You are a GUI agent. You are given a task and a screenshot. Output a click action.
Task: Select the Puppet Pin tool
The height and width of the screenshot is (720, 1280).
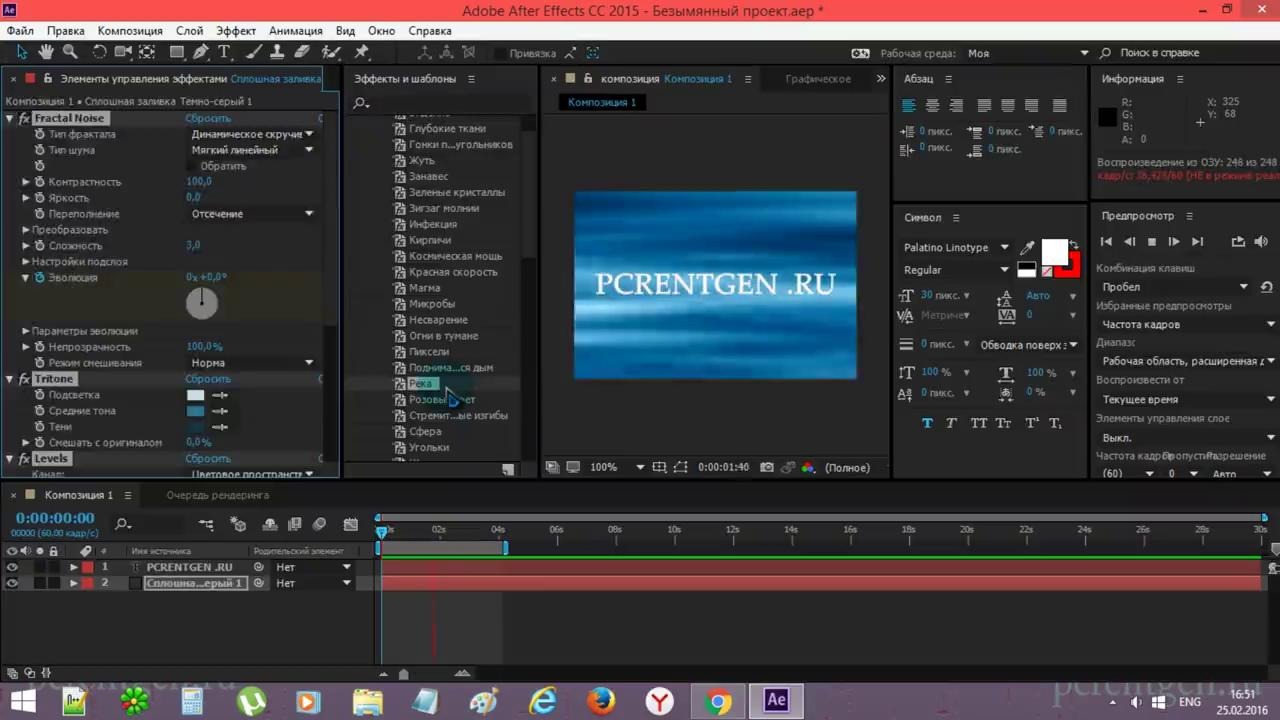click(x=362, y=52)
